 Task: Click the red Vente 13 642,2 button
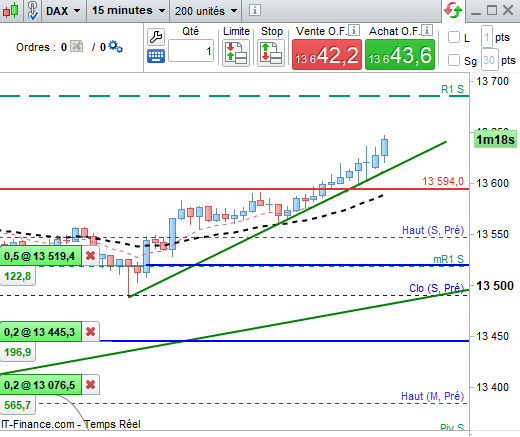coord(327,55)
